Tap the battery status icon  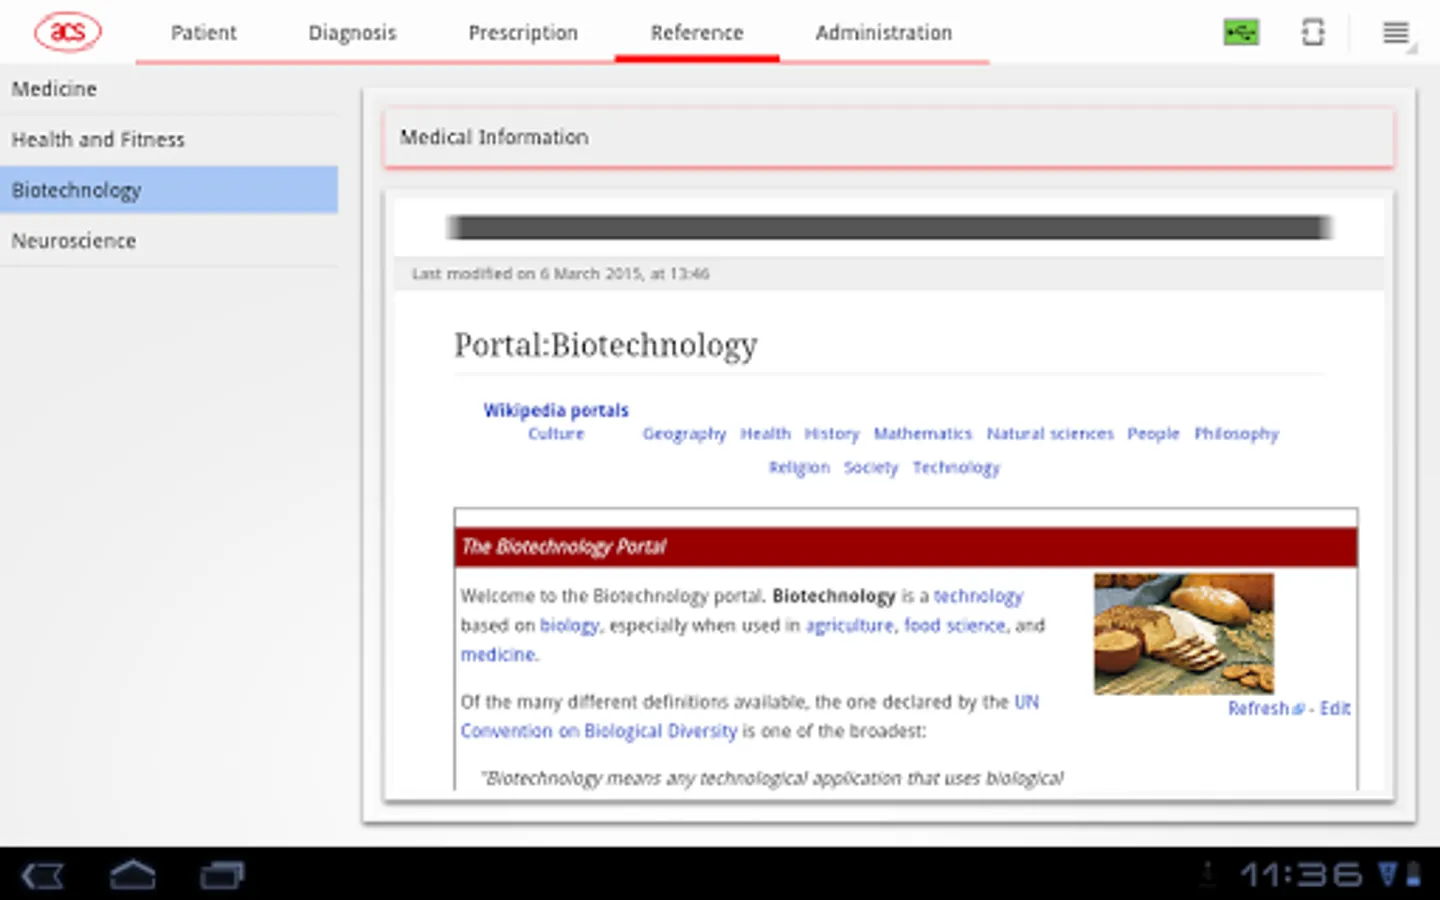click(1413, 875)
